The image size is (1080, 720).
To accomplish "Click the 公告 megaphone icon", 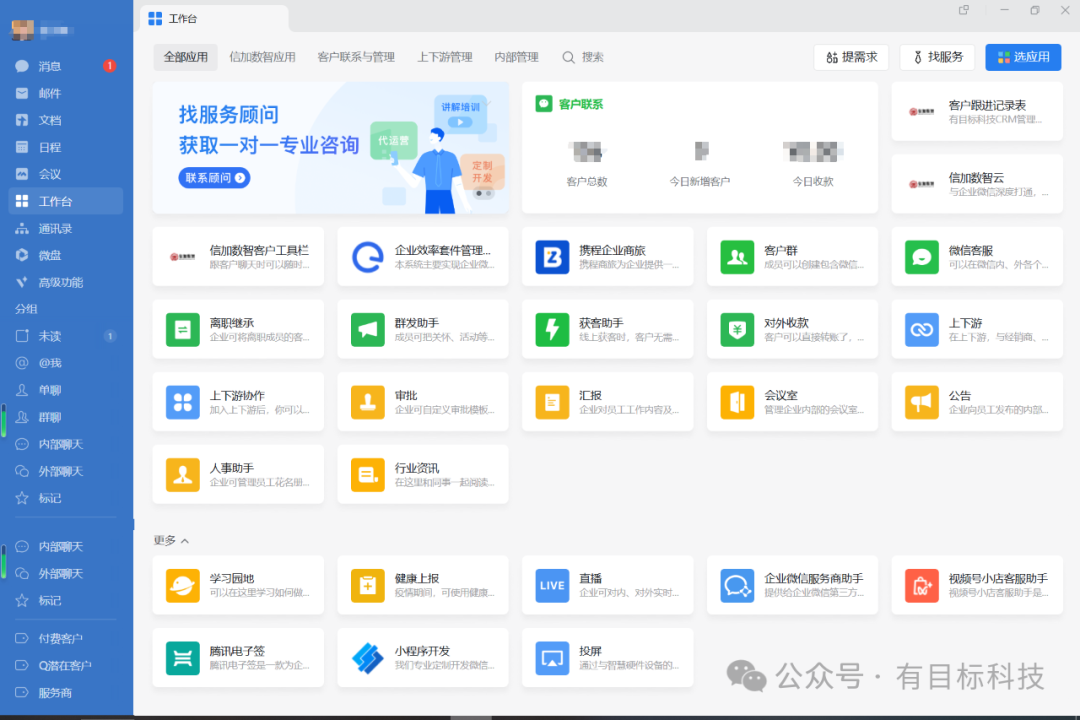I will click(x=921, y=403).
